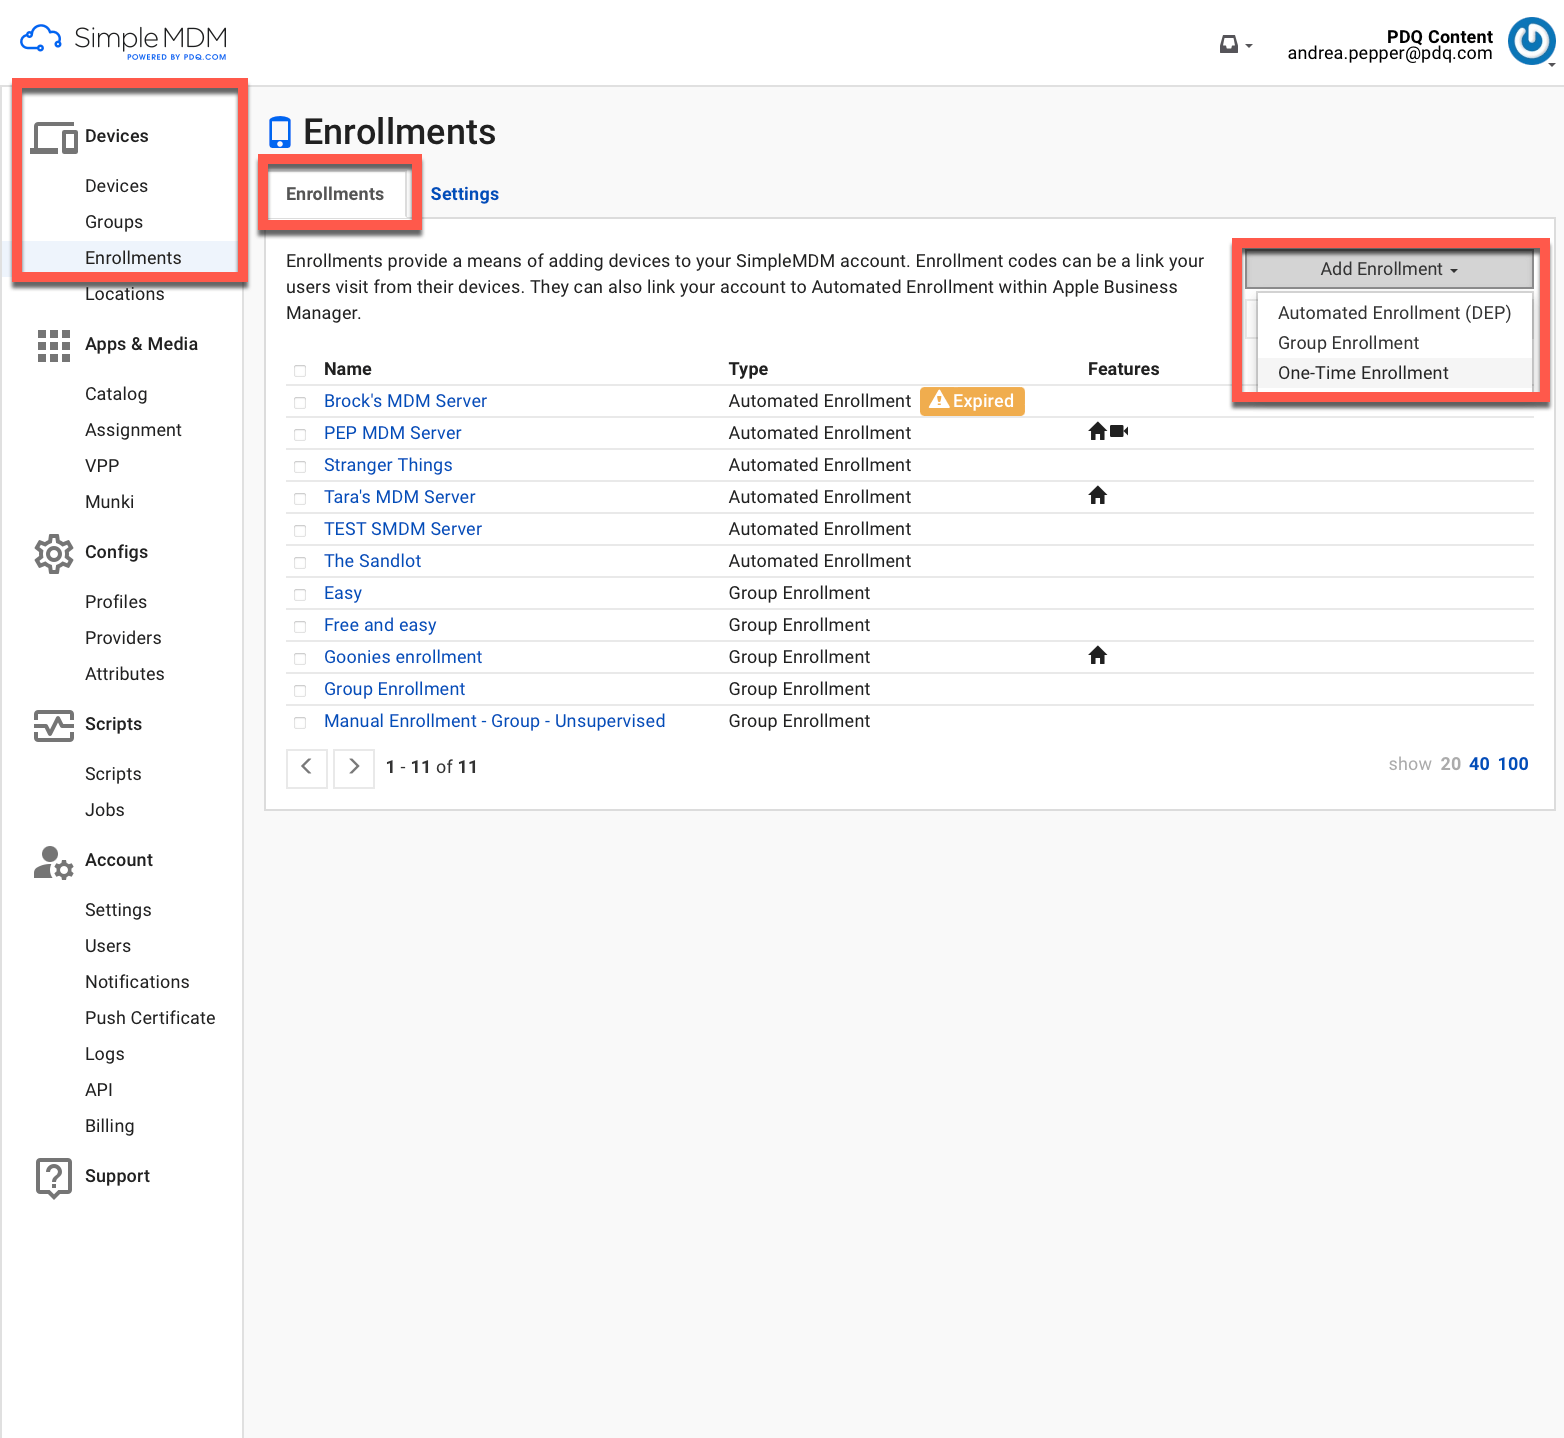Open the inbox tray icon in header
The width and height of the screenshot is (1564, 1438).
point(1229,45)
